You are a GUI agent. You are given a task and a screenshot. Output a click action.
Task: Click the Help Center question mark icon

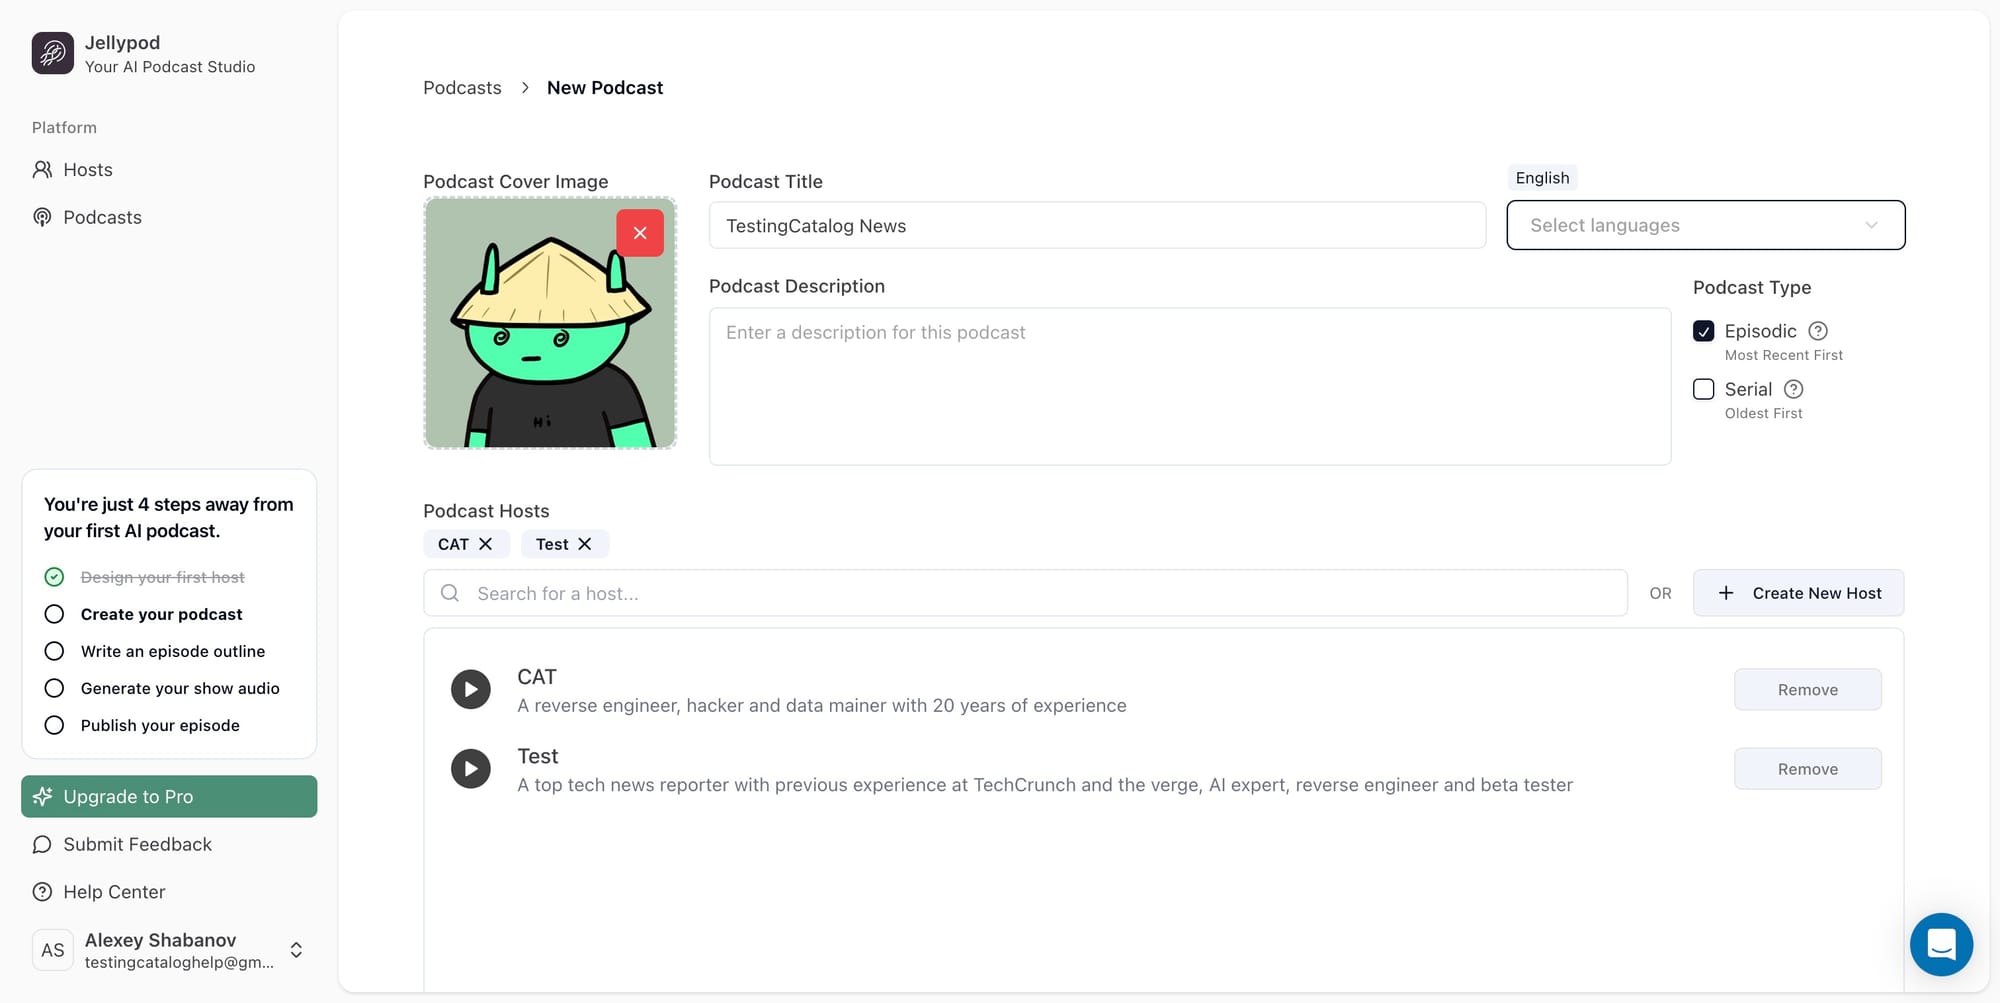point(42,892)
